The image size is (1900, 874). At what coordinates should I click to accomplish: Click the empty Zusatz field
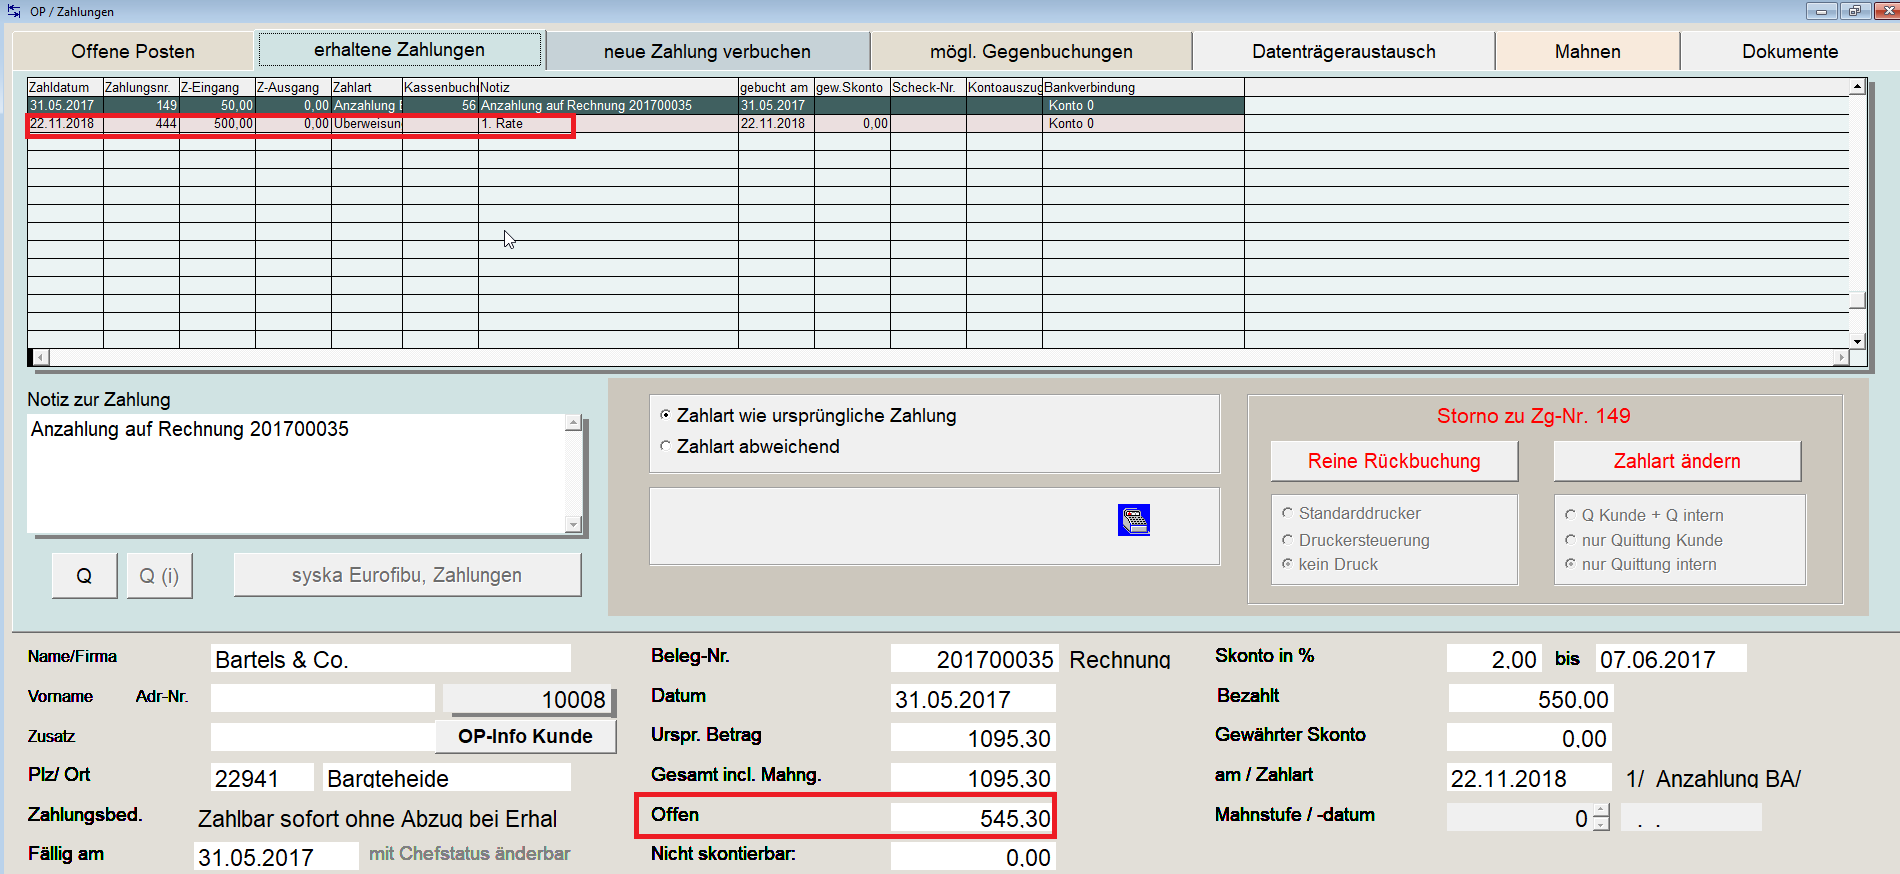point(323,737)
